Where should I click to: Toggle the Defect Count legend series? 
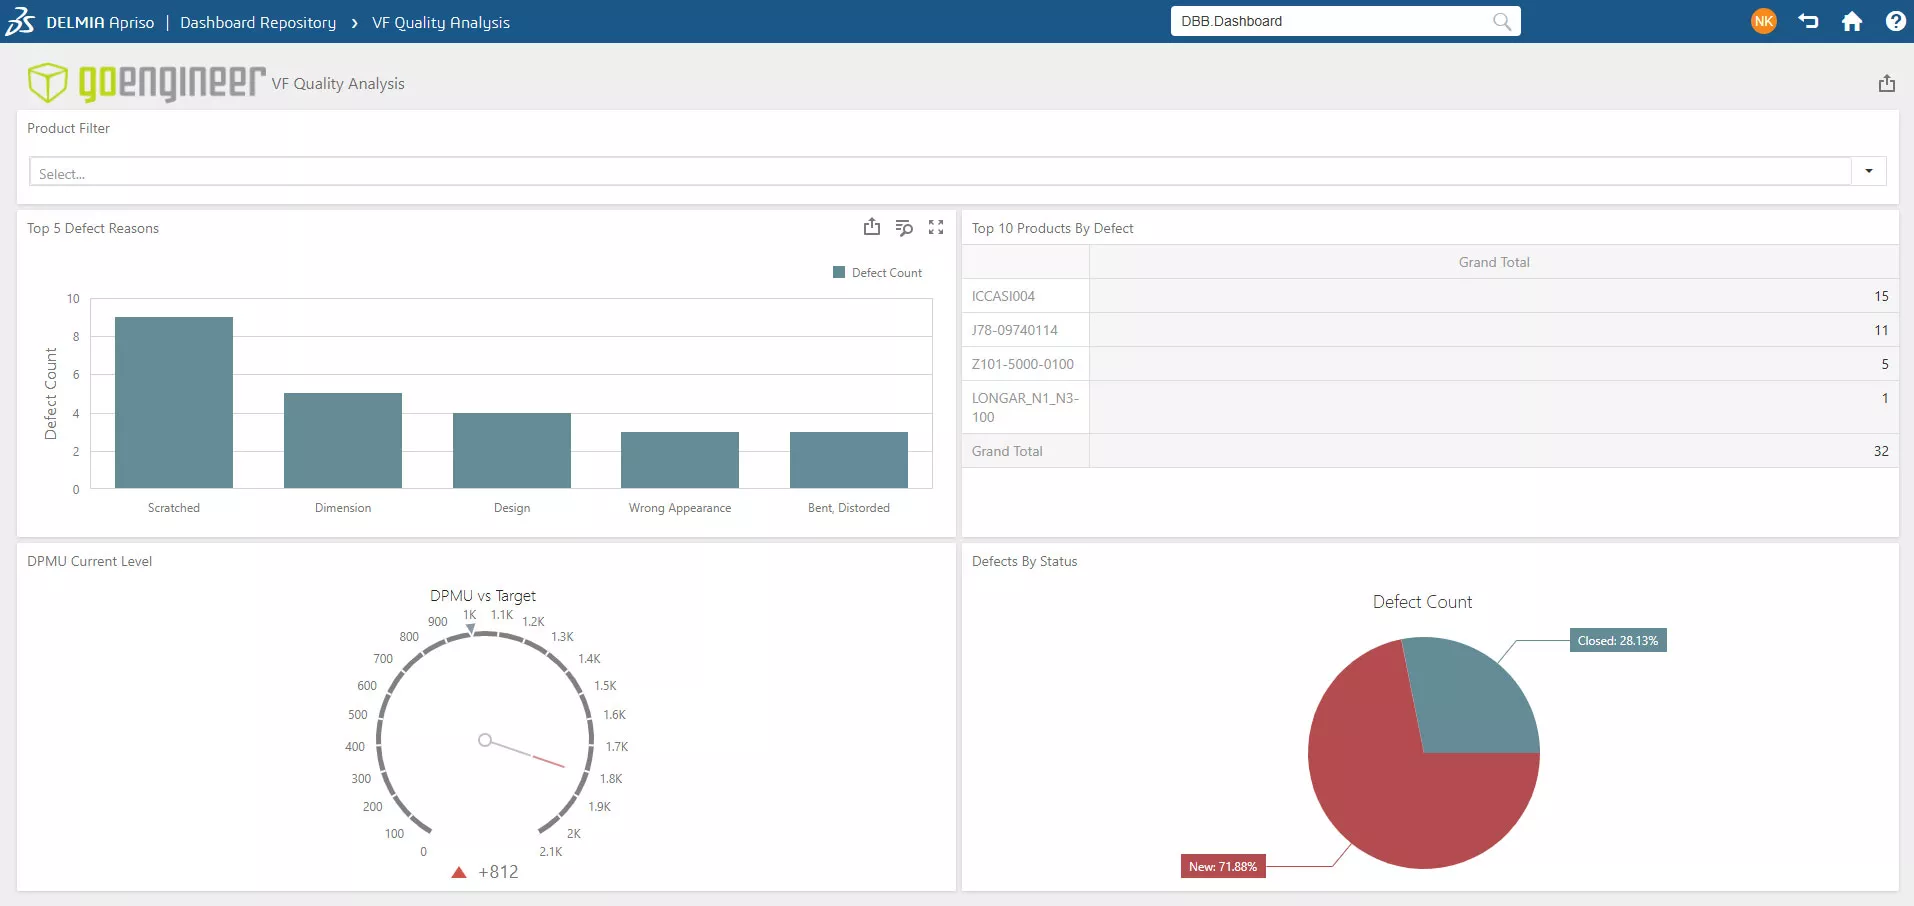point(878,273)
